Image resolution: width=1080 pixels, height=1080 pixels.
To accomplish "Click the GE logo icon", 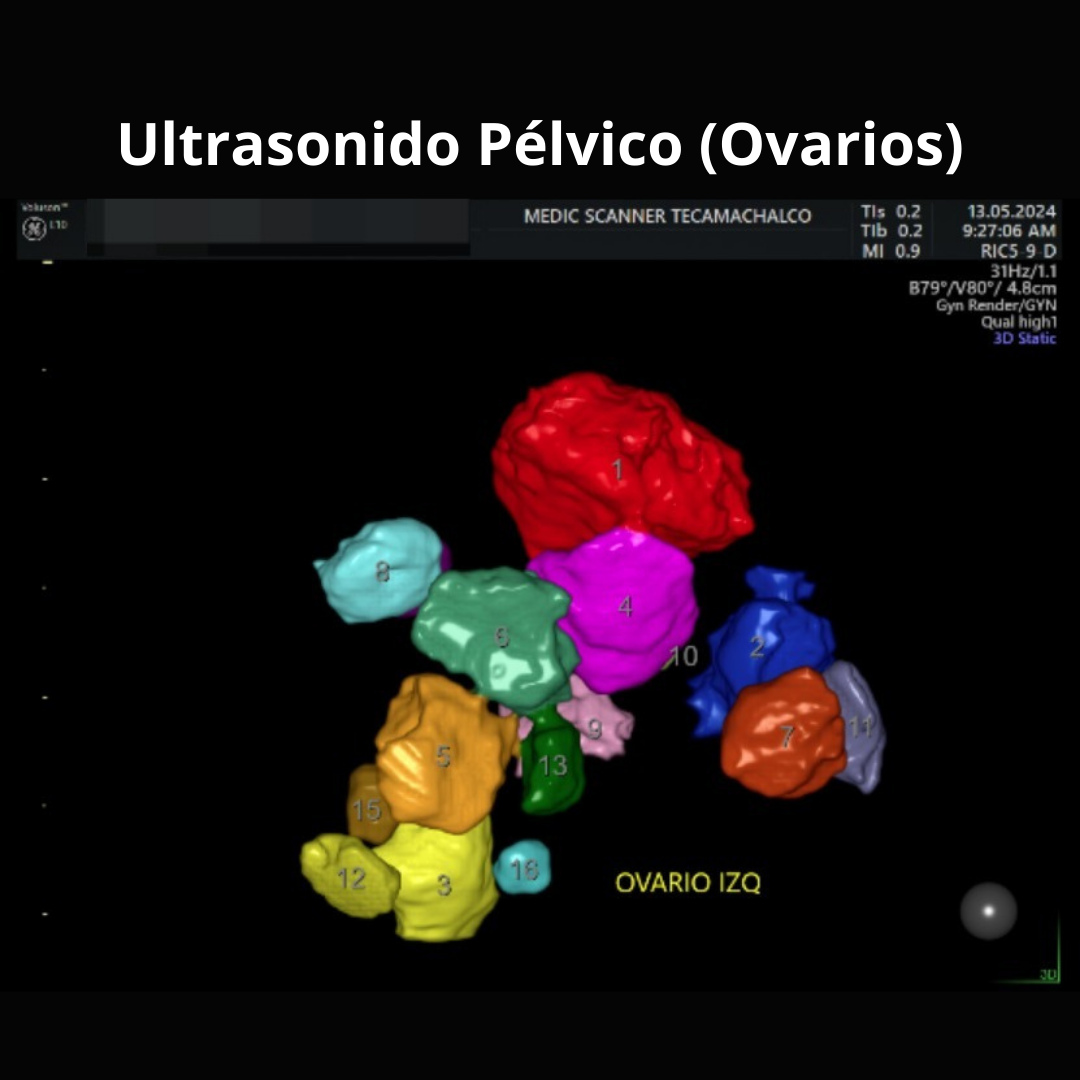I will (31, 226).
